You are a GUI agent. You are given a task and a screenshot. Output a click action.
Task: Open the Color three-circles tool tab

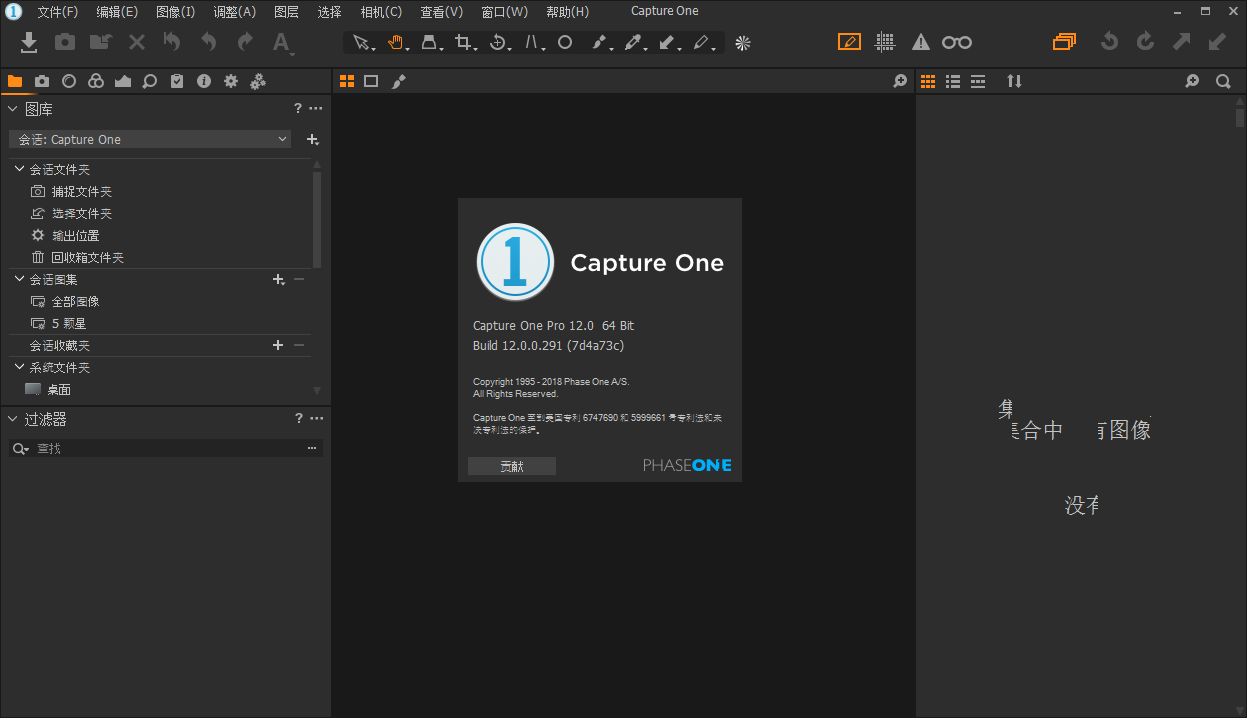click(x=96, y=81)
